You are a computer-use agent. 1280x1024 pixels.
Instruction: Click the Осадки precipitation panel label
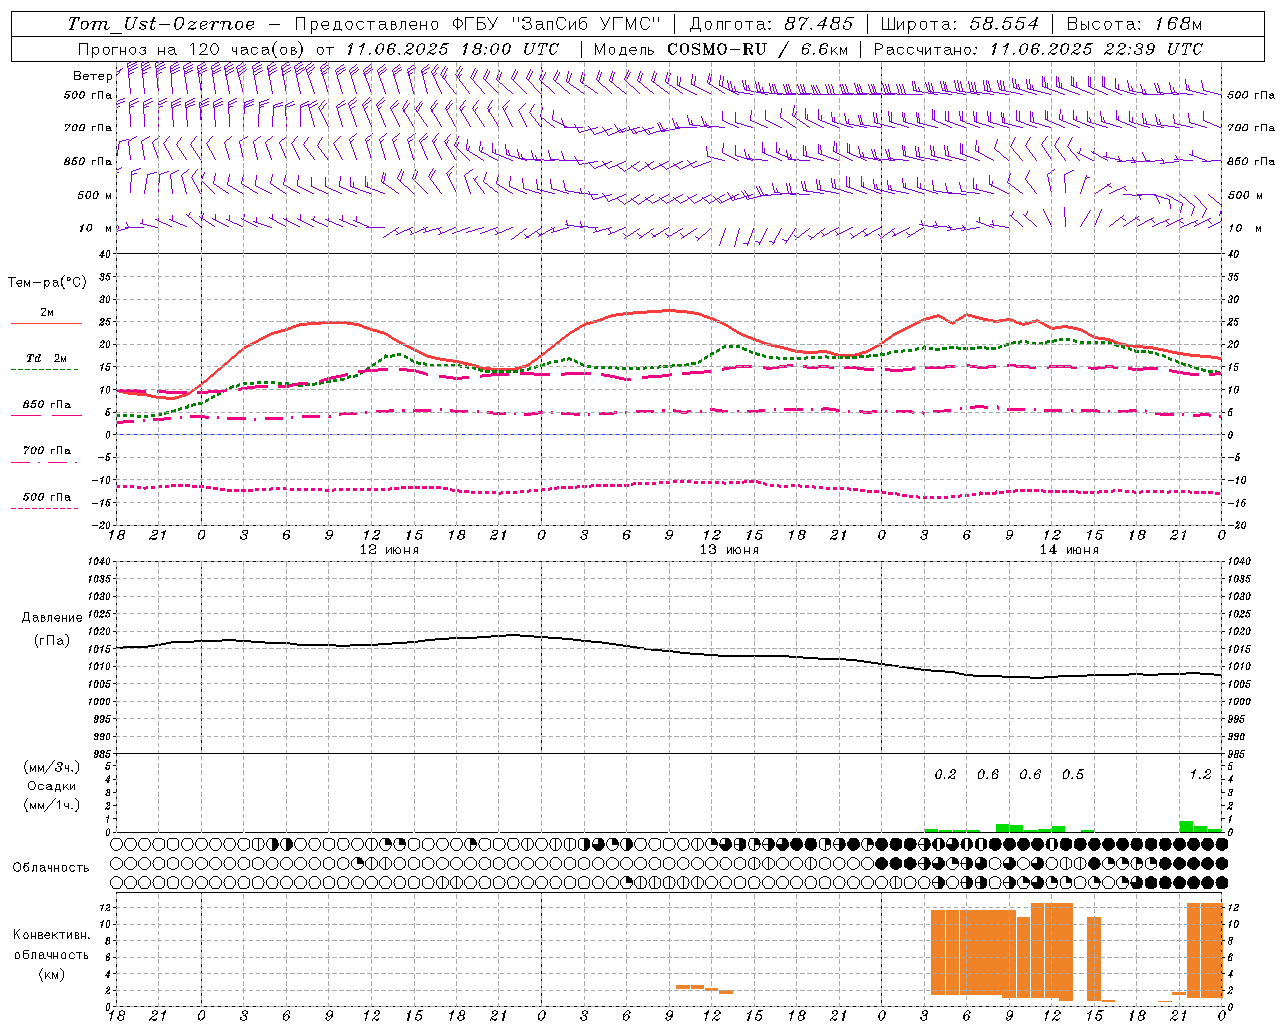coord(52,786)
